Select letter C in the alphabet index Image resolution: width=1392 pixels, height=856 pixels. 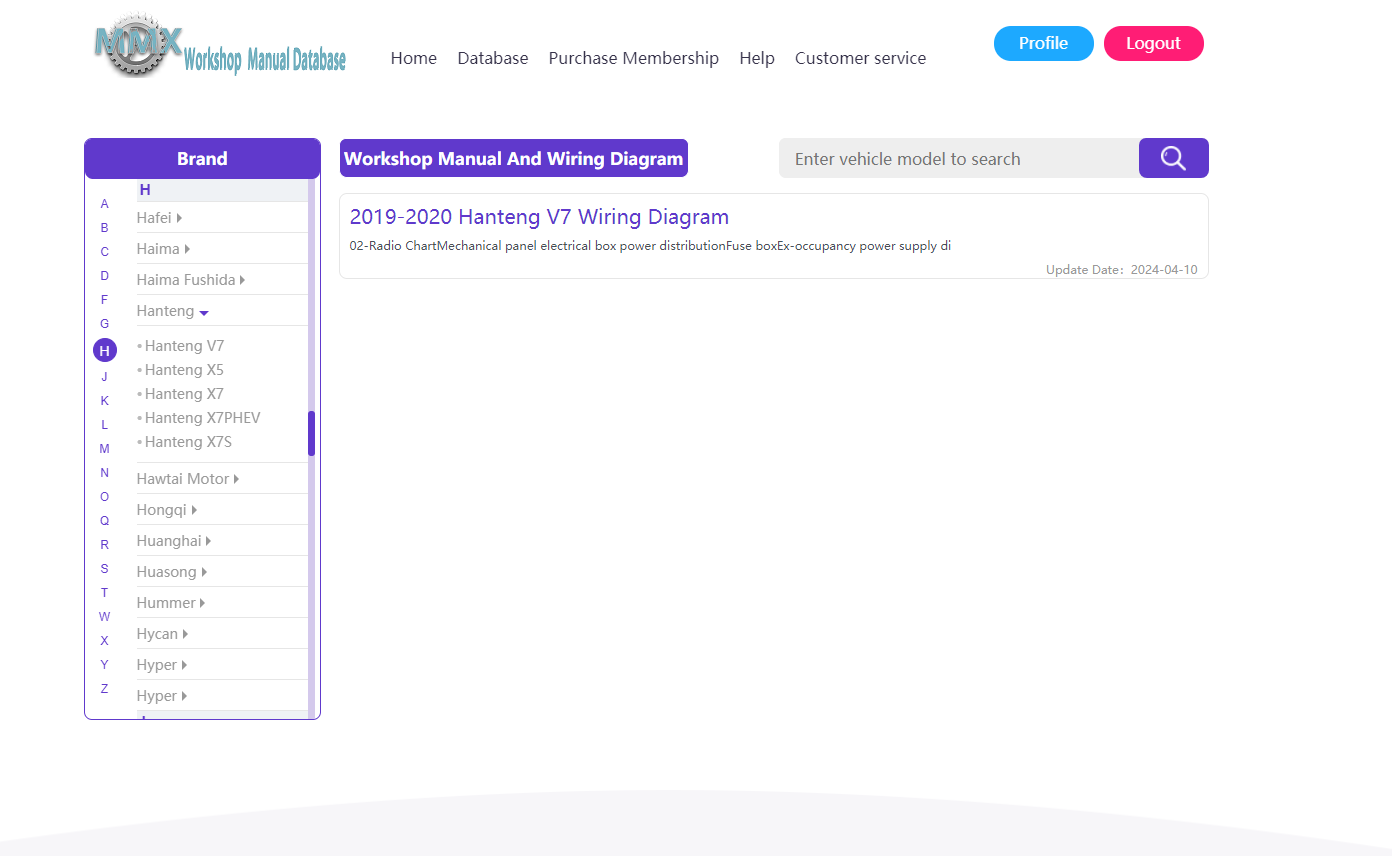coord(104,252)
